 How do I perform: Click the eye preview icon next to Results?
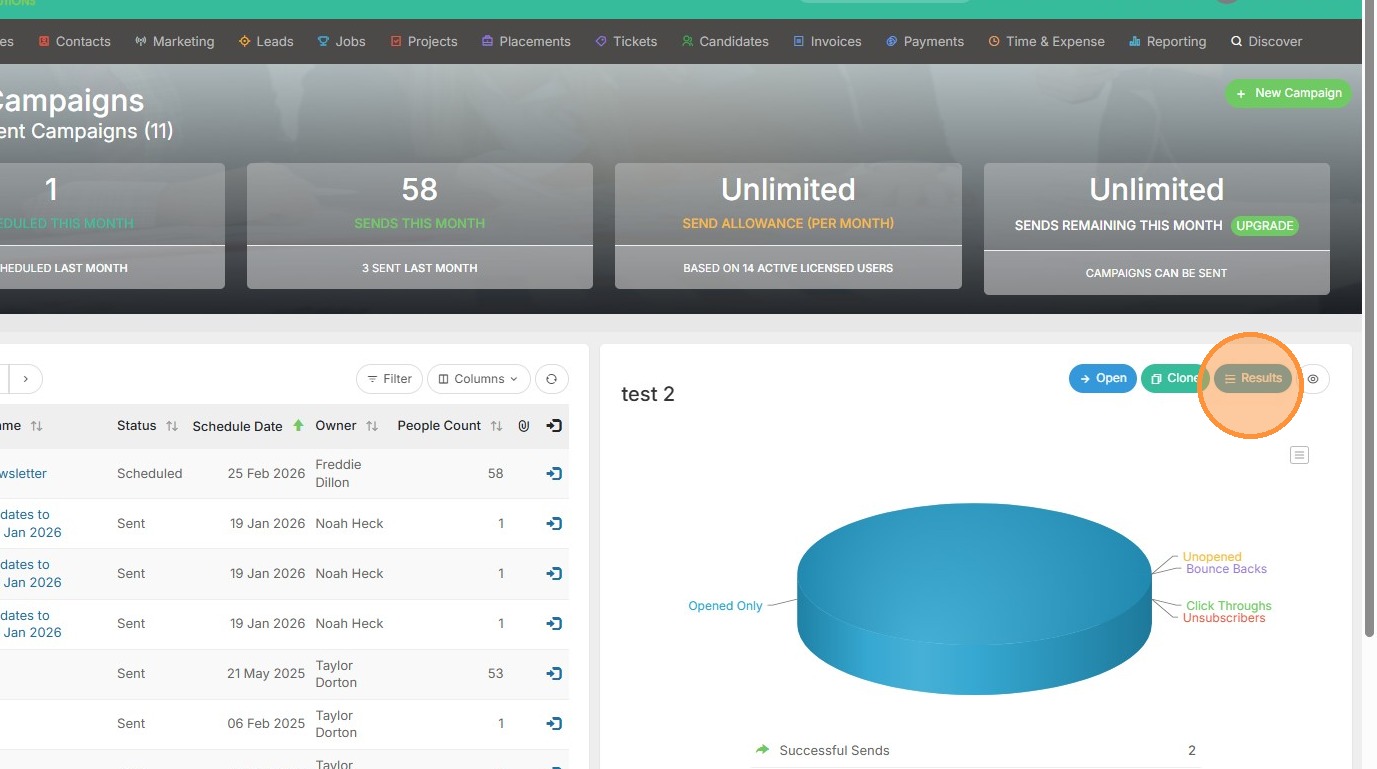(1313, 379)
